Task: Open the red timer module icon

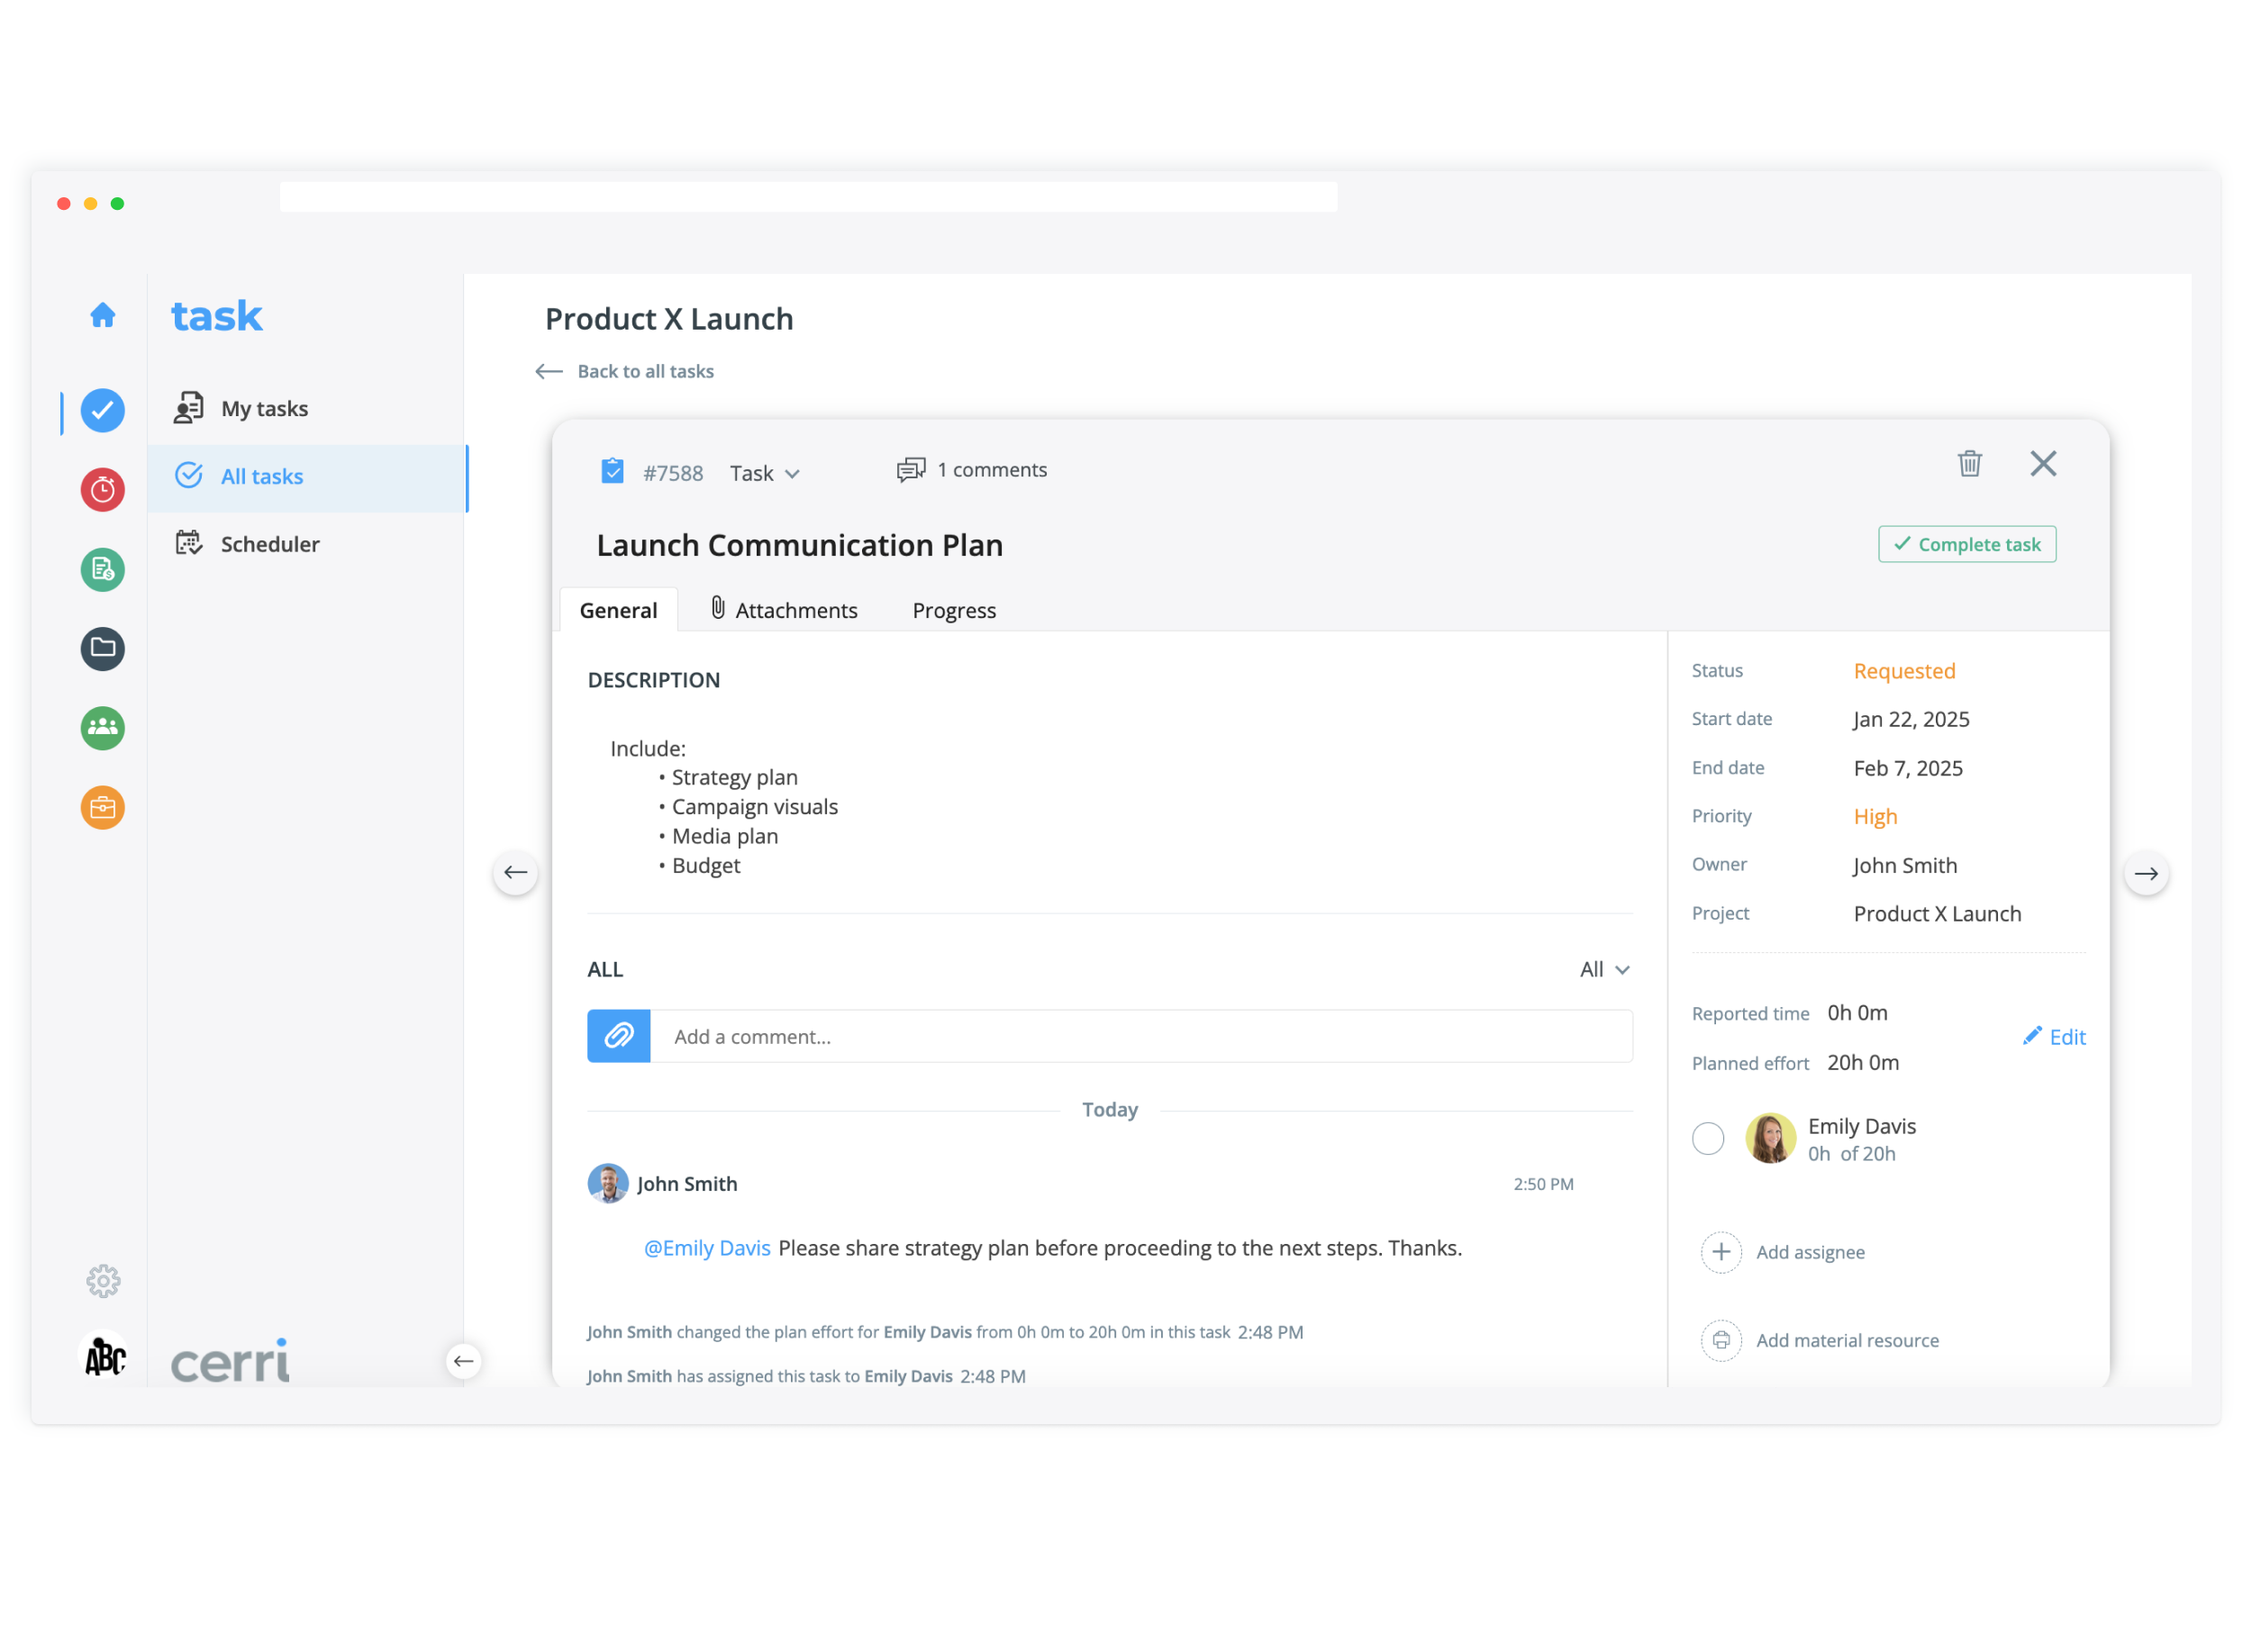Action: tap(102, 490)
